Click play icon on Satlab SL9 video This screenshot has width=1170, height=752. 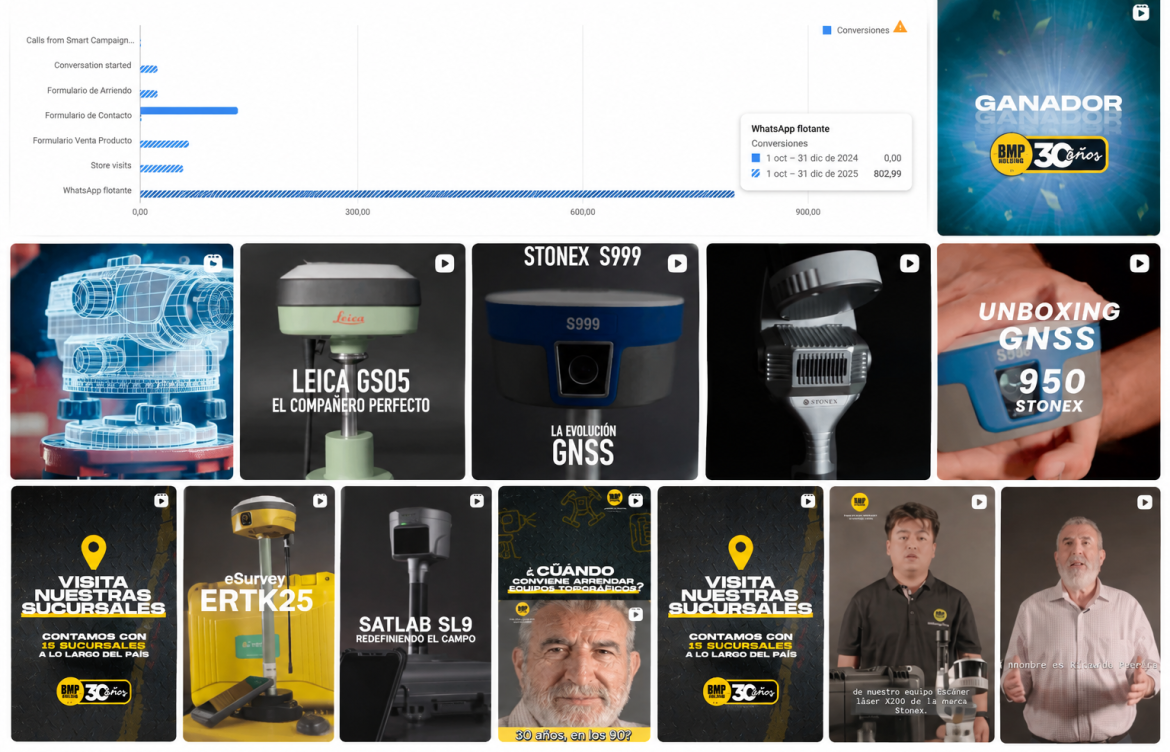477,501
